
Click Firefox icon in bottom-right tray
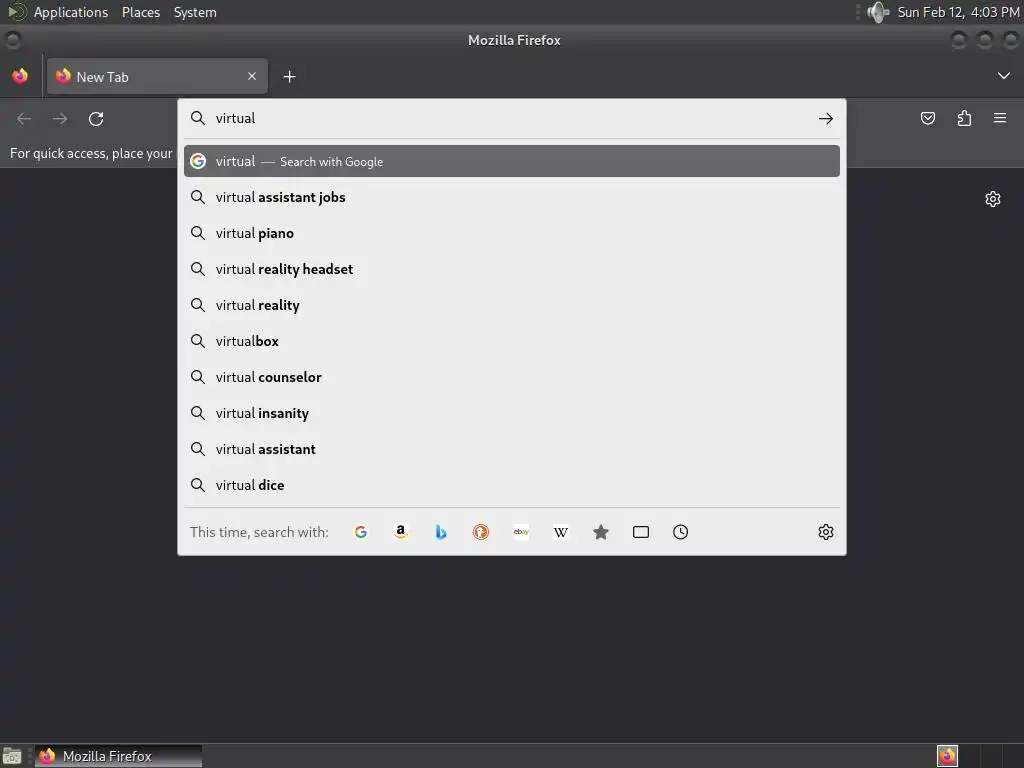pyautogui.click(x=947, y=756)
